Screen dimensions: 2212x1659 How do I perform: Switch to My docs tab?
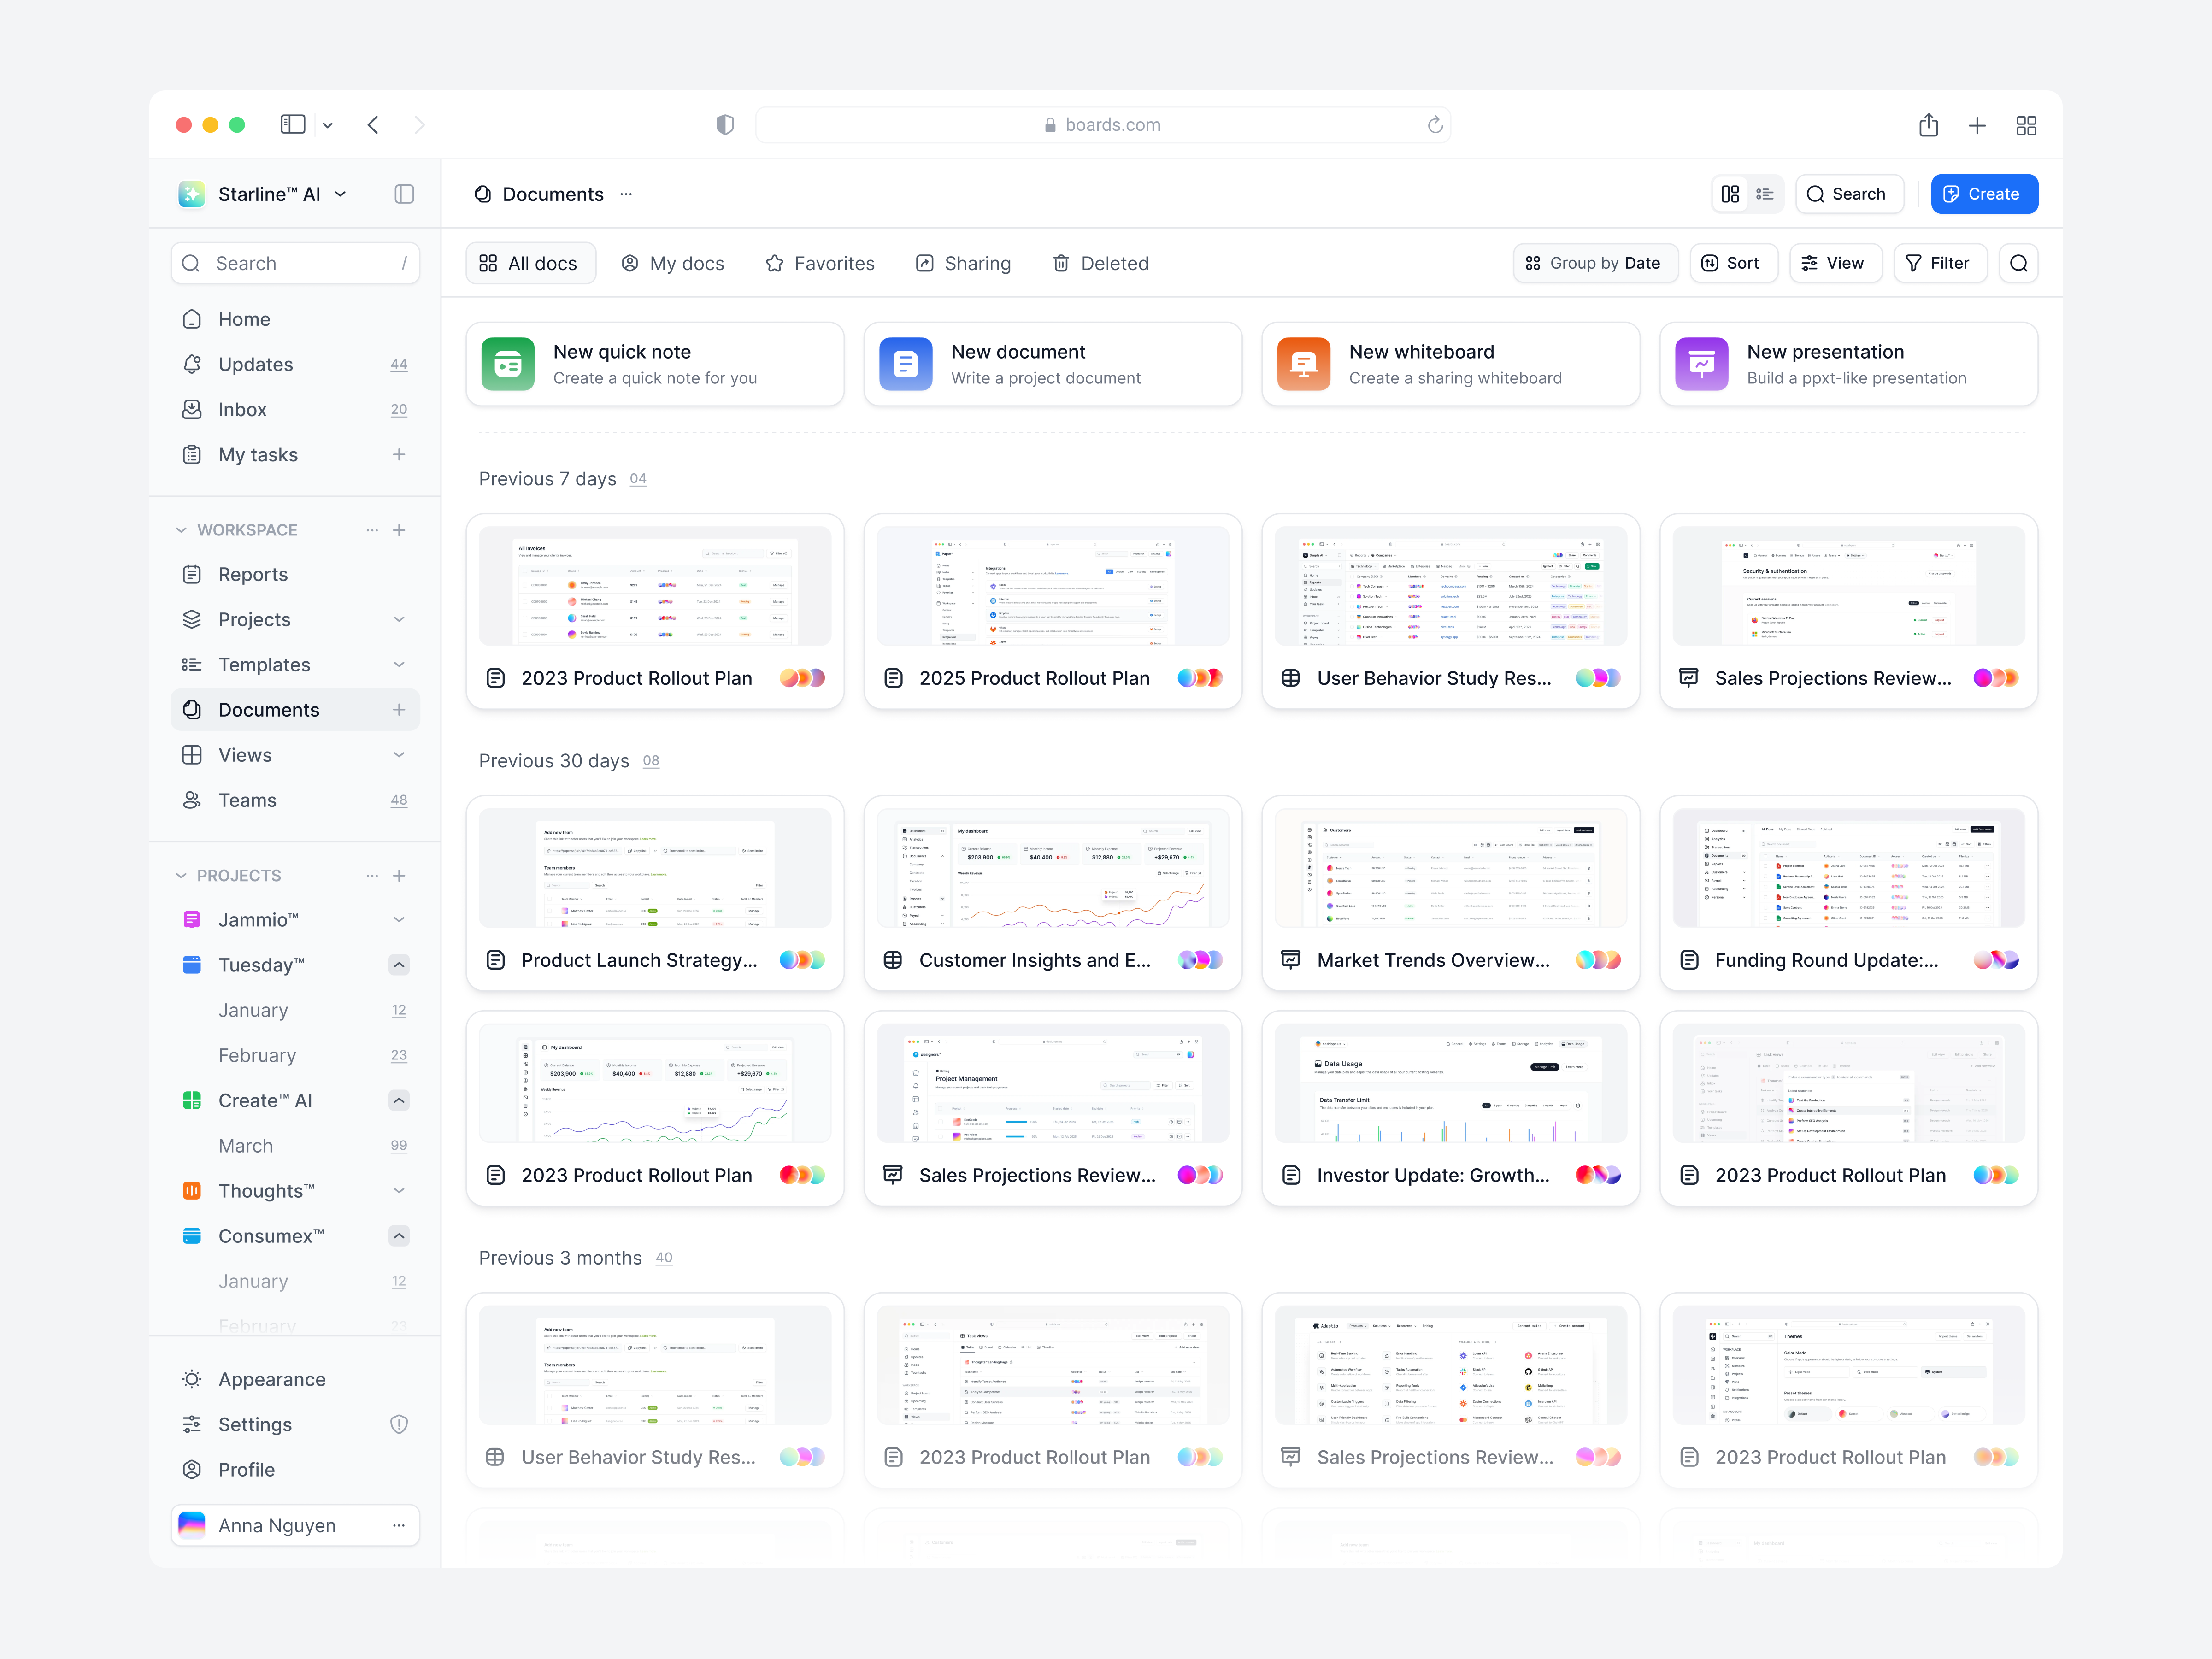(673, 263)
